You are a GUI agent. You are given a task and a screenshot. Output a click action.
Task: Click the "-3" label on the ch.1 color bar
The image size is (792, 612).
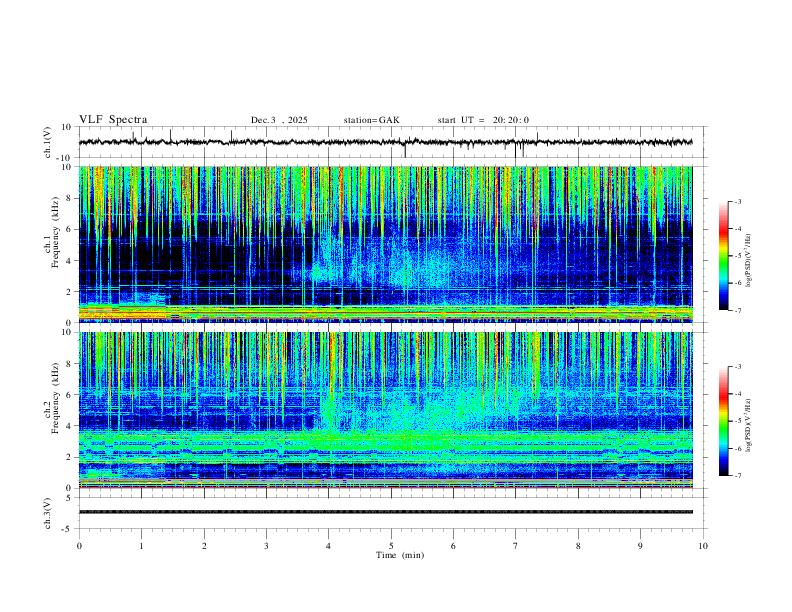pos(738,201)
